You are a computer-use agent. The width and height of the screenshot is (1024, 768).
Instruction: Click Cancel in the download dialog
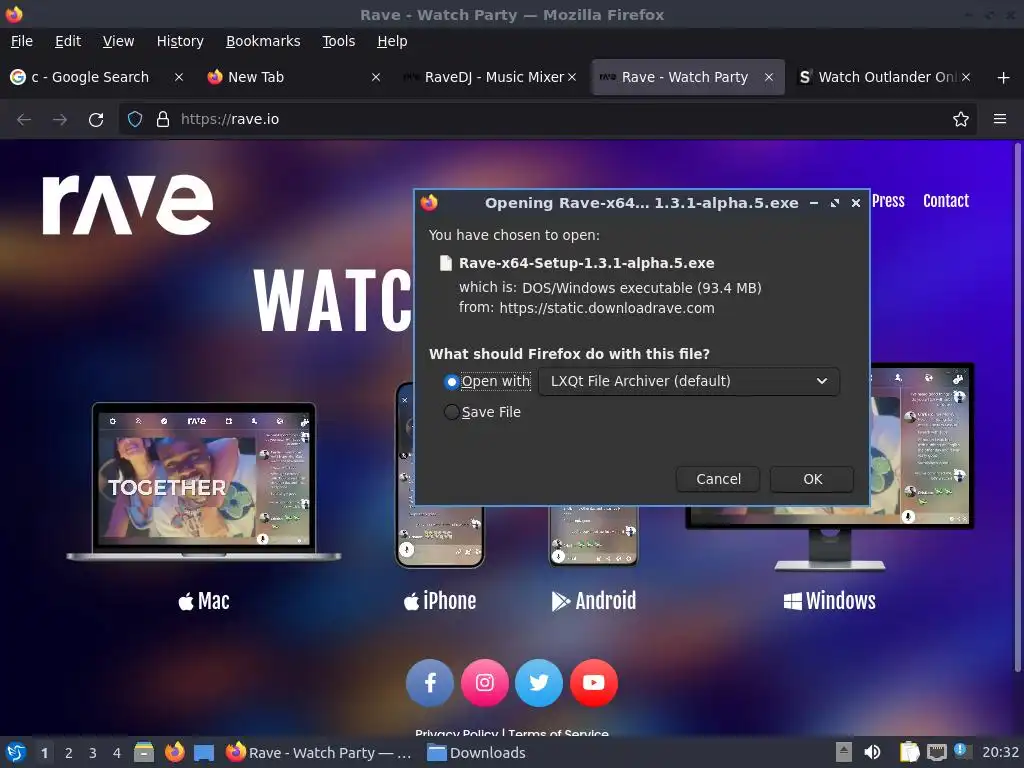coord(718,479)
